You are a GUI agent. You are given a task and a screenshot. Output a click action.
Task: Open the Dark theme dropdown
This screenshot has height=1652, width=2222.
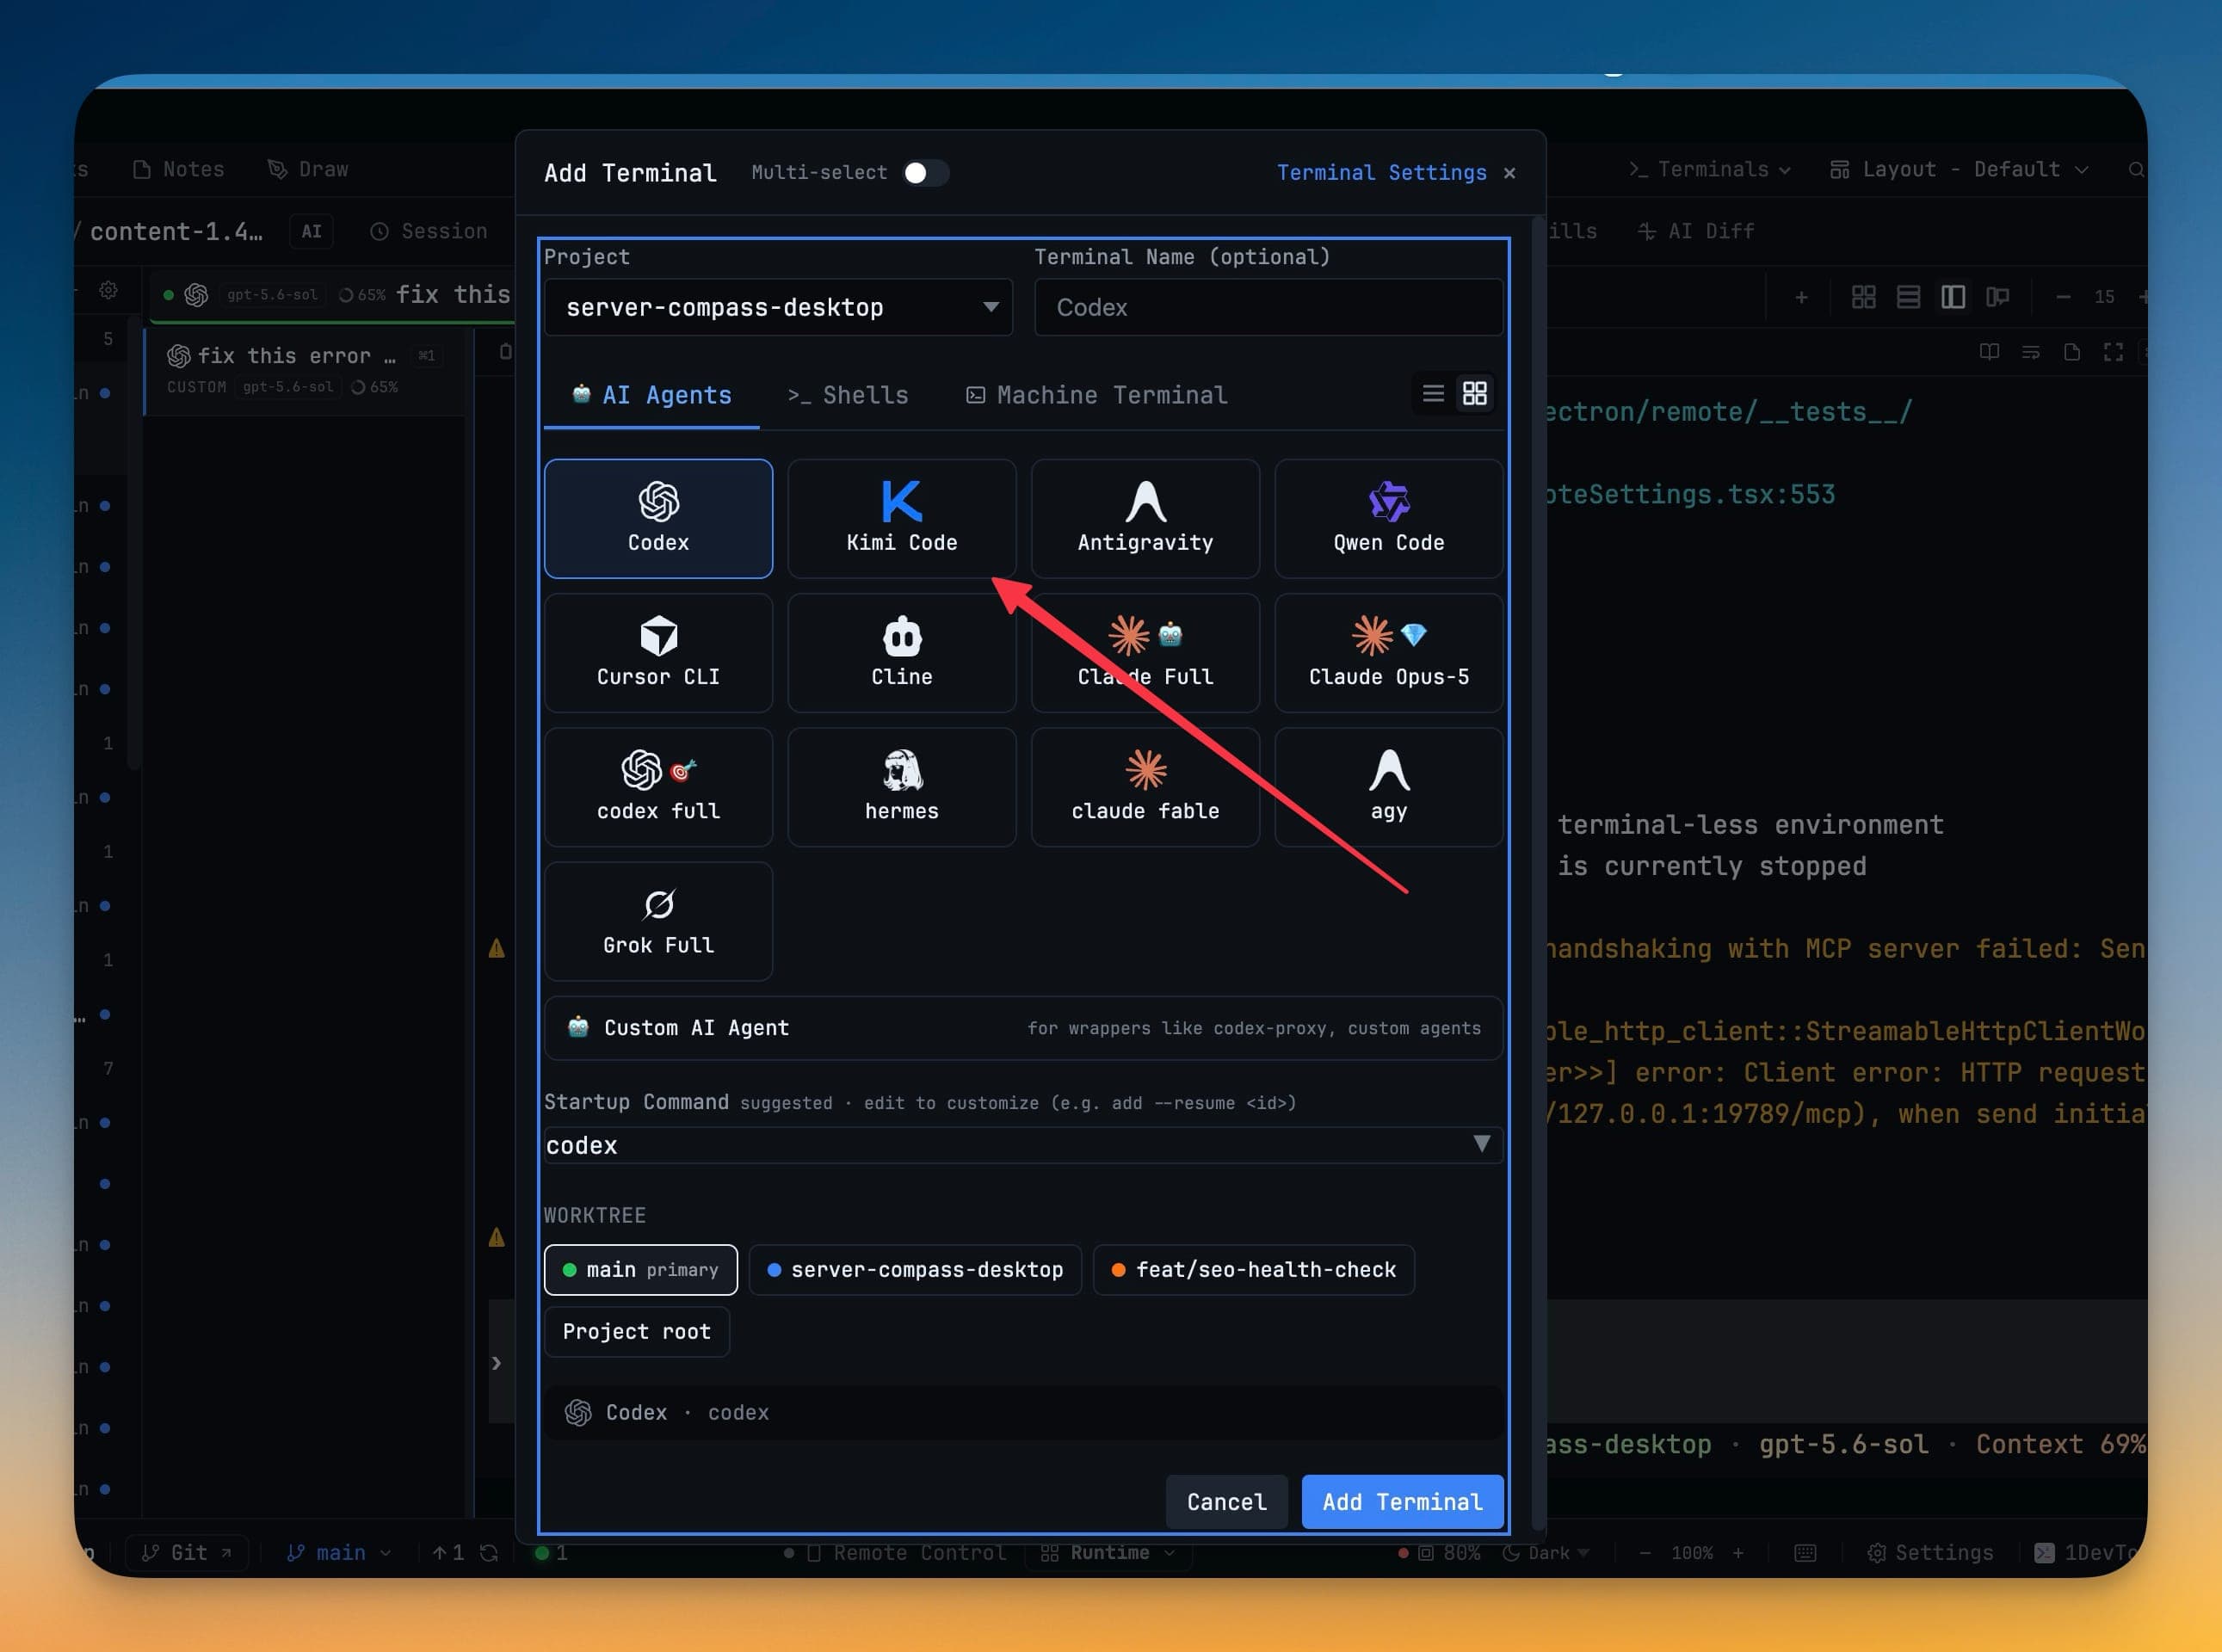(x=1546, y=1553)
